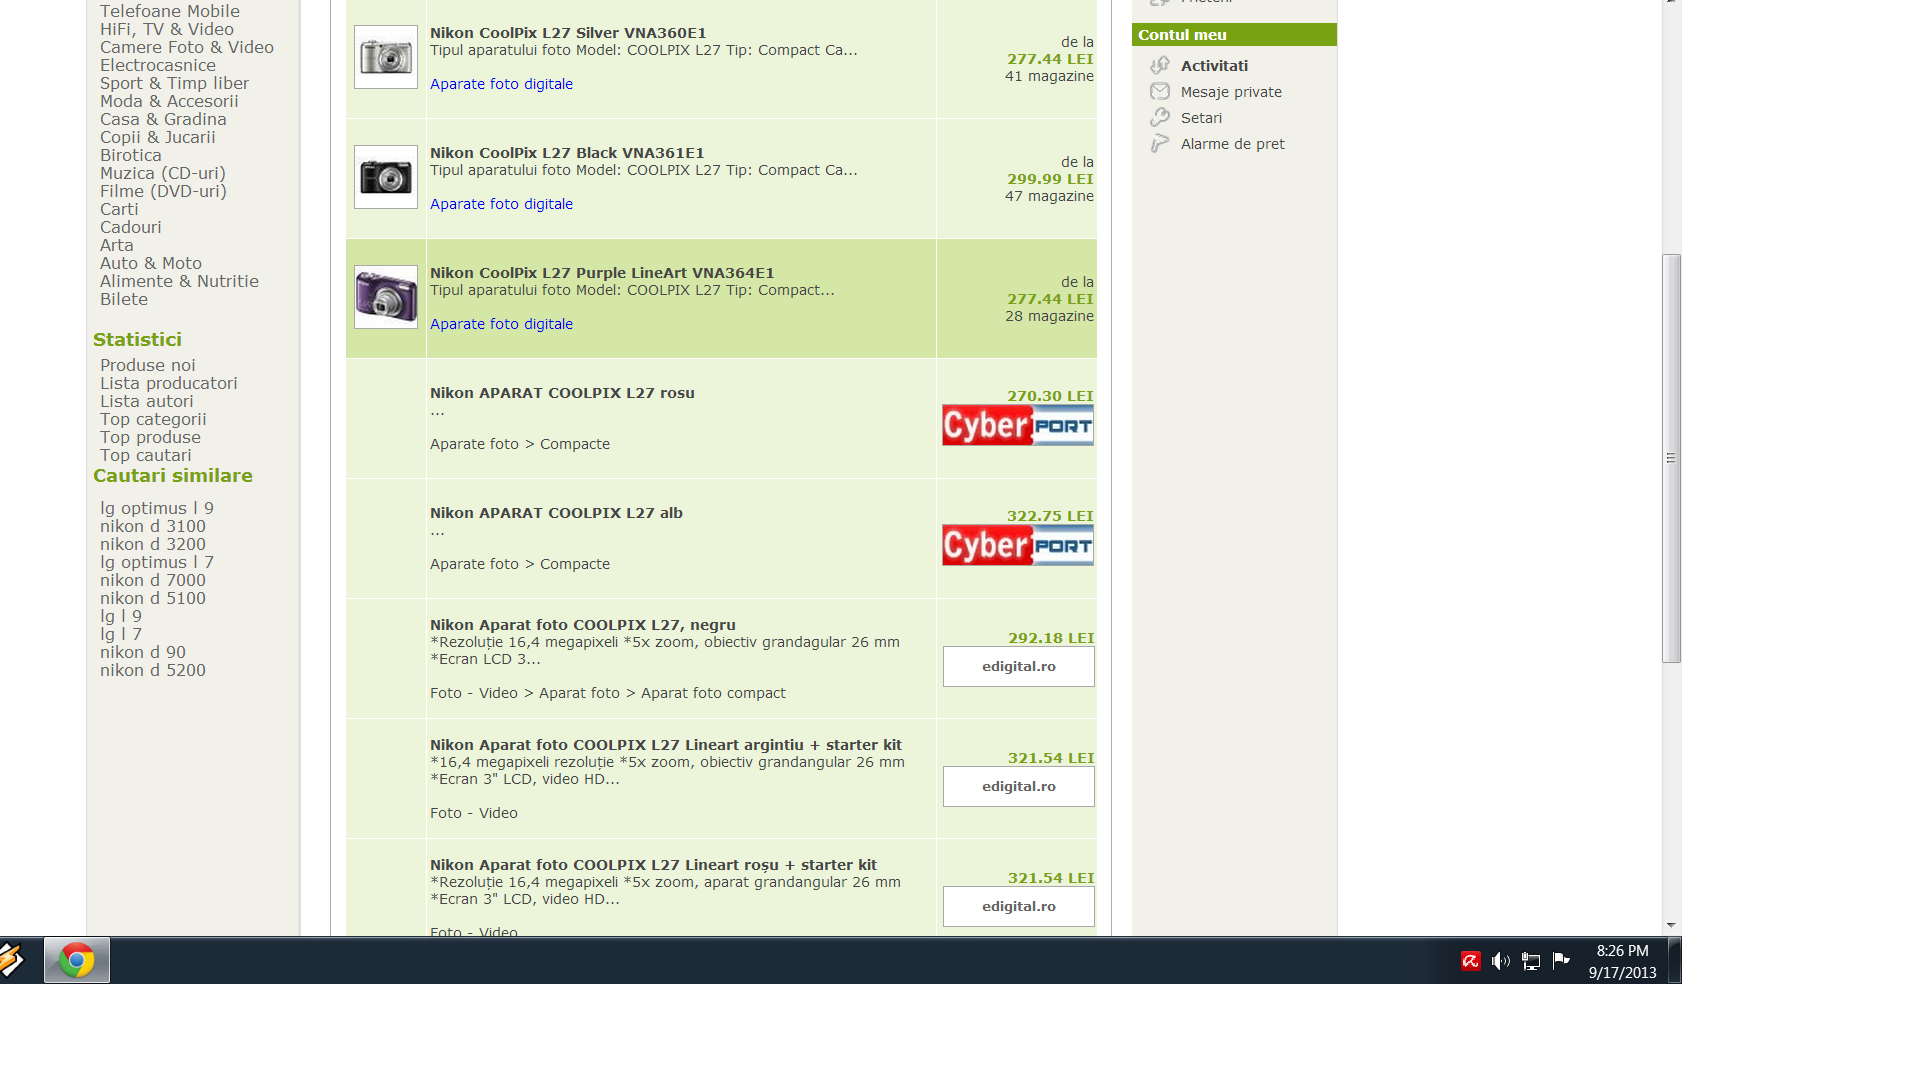The image size is (1920, 1080).
Task: Click similar search nikon d 3100
Action: (x=153, y=526)
